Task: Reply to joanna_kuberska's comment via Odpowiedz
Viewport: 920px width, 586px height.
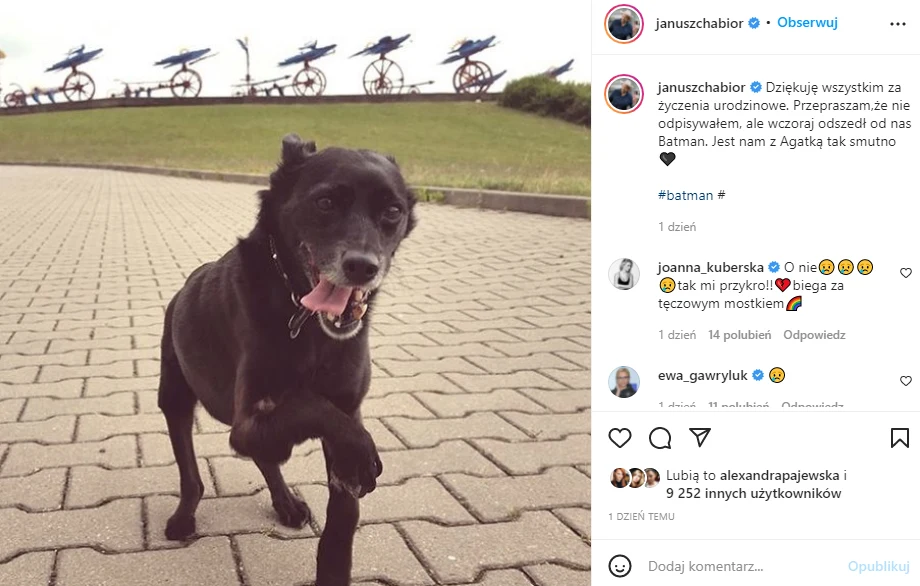Action: (814, 335)
